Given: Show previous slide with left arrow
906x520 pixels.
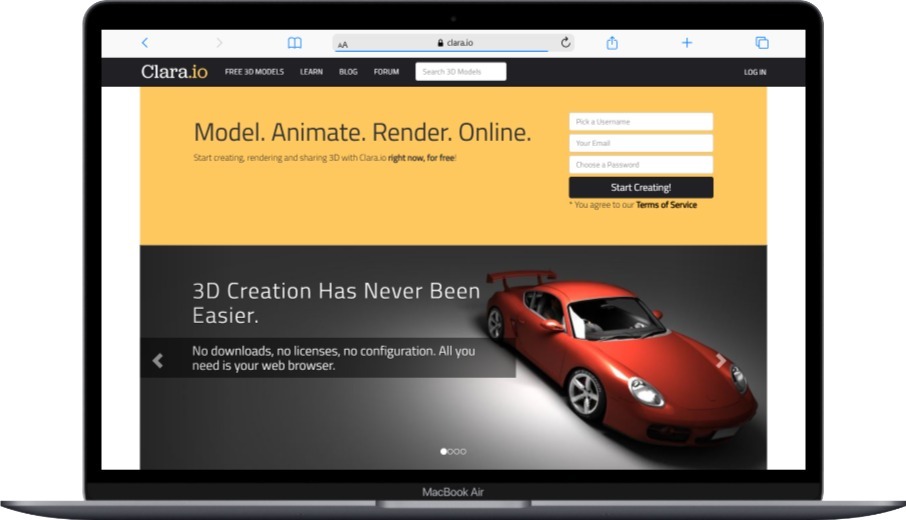Looking at the screenshot, I should [158, 361].
